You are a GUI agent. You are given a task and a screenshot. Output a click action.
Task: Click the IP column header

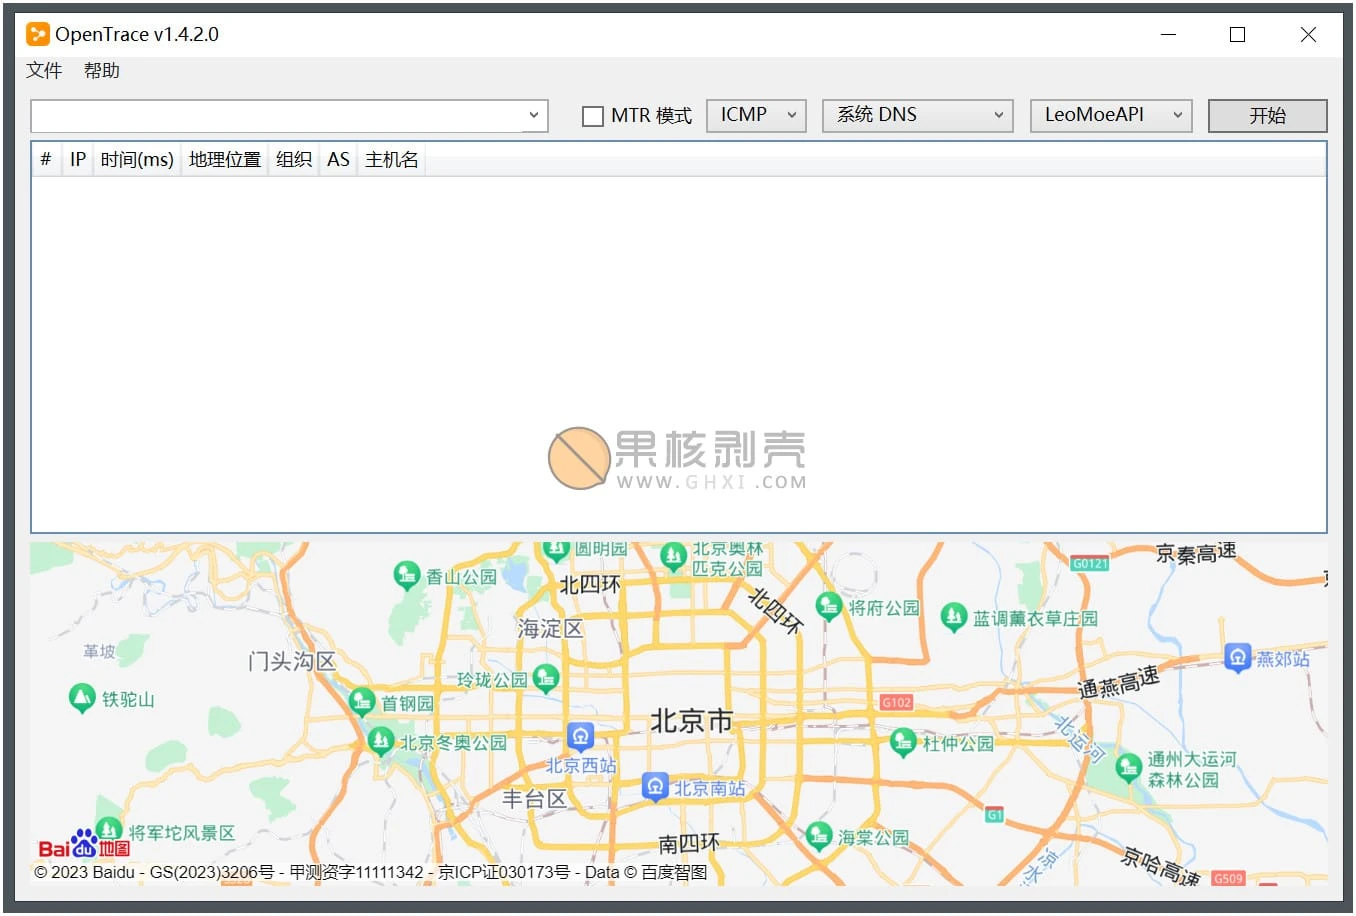click(x=78, y=159)
